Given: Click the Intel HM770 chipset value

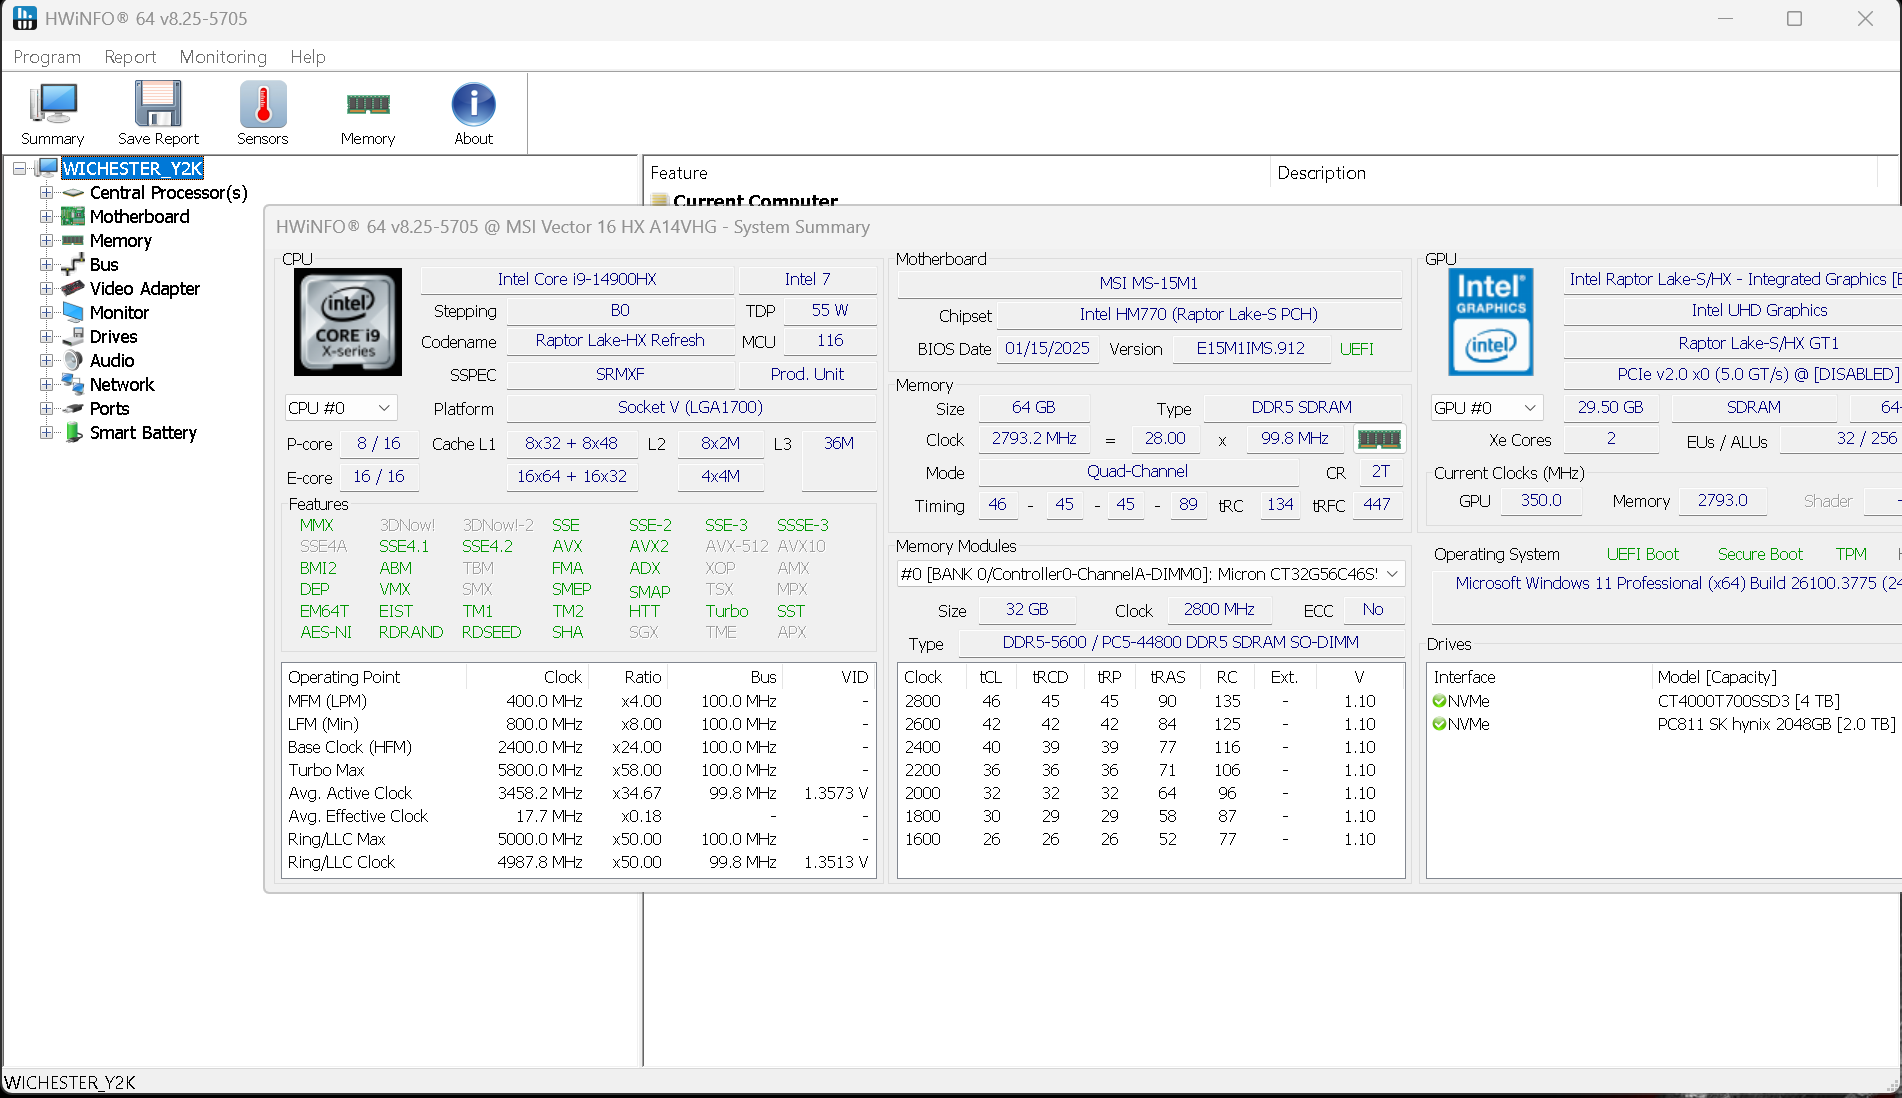Looking at the screenshot, I should coord(1199,314).
